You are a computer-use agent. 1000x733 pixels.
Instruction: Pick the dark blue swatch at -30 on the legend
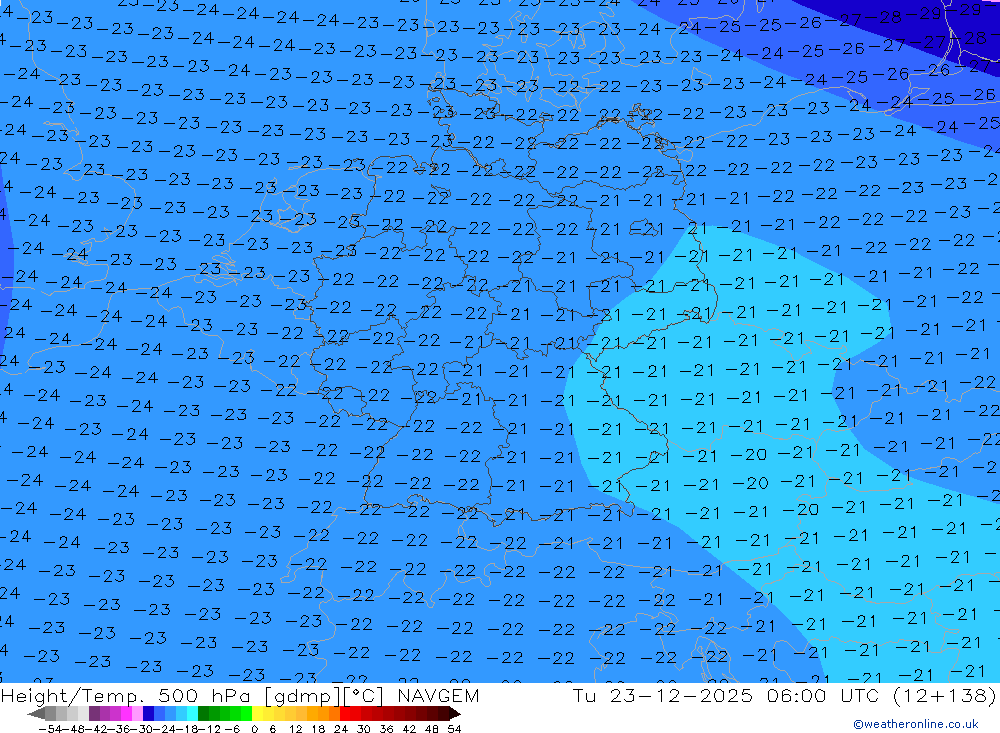tap(148, 714)
